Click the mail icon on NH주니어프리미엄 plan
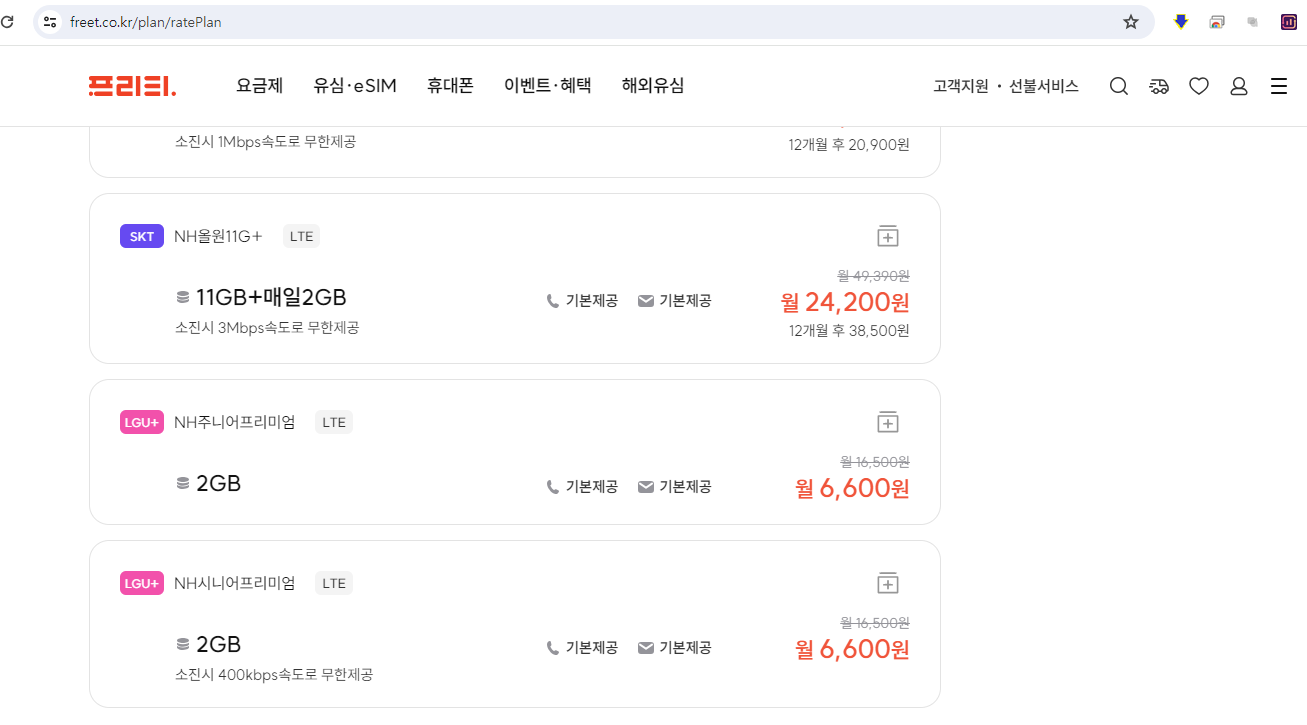The width and height of the screenshot is (1307, 725). point(644,487)
